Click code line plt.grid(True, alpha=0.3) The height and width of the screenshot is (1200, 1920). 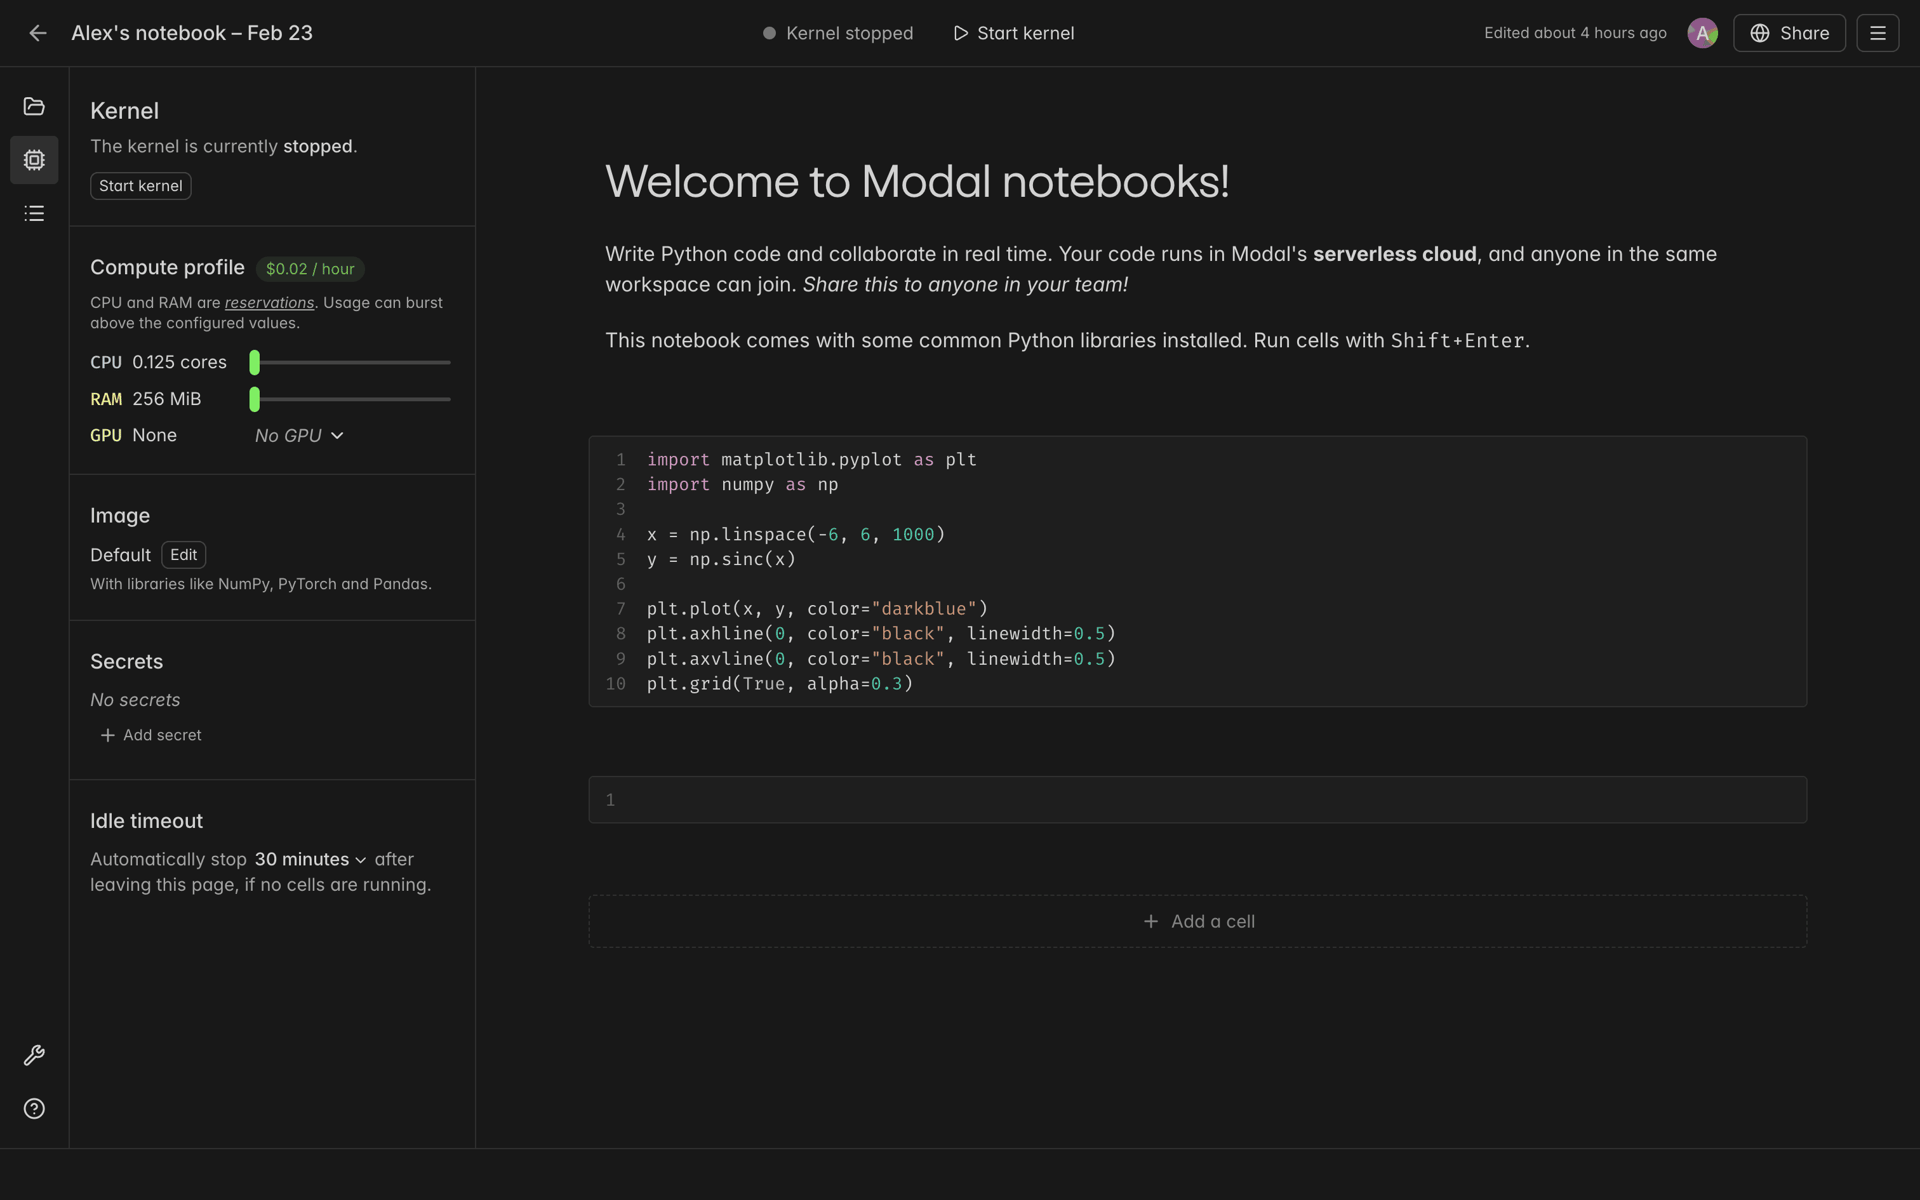coord(780,684)
